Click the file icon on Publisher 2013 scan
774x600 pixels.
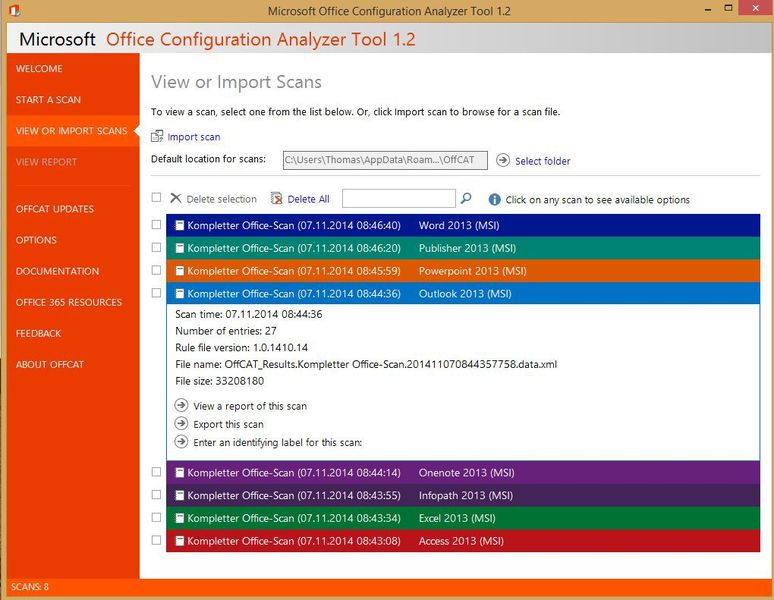click(180, 248)
